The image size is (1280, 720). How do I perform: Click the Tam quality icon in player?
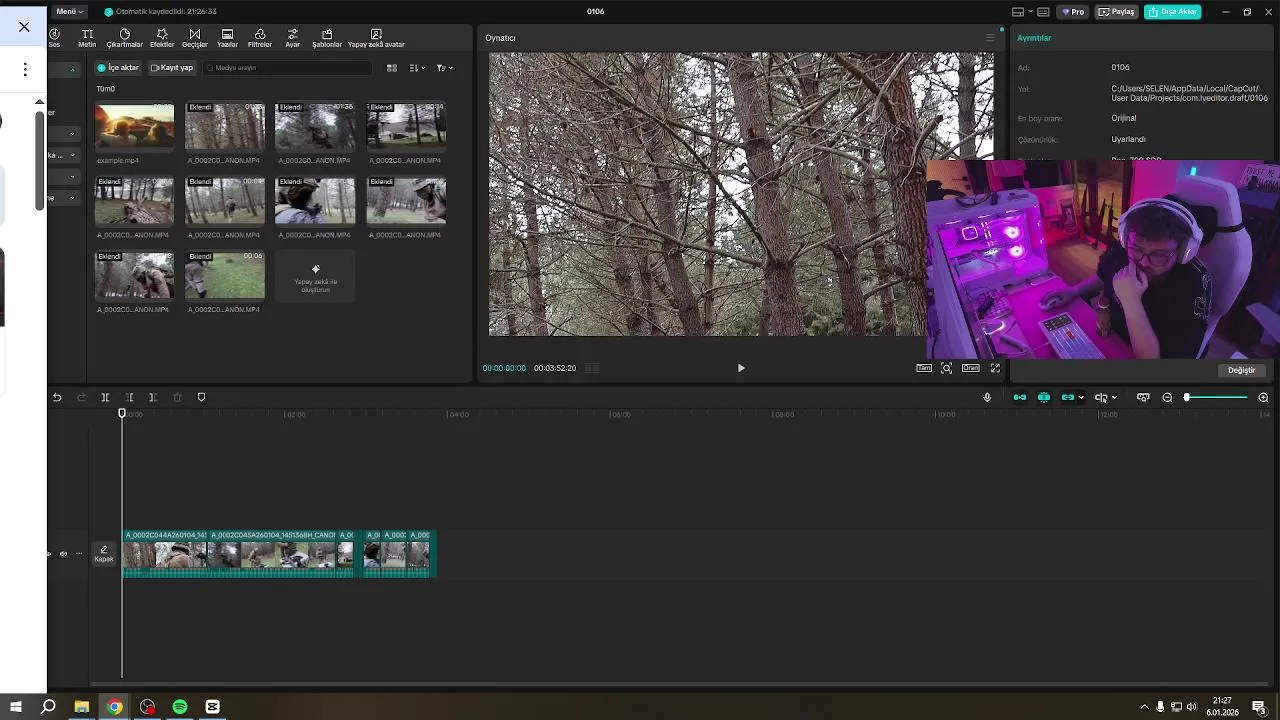pyautogui.click(x=924, y=368)
